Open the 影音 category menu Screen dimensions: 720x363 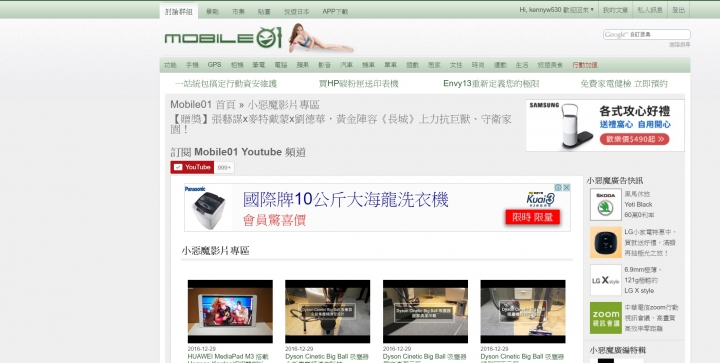click(x=325, y=65)
